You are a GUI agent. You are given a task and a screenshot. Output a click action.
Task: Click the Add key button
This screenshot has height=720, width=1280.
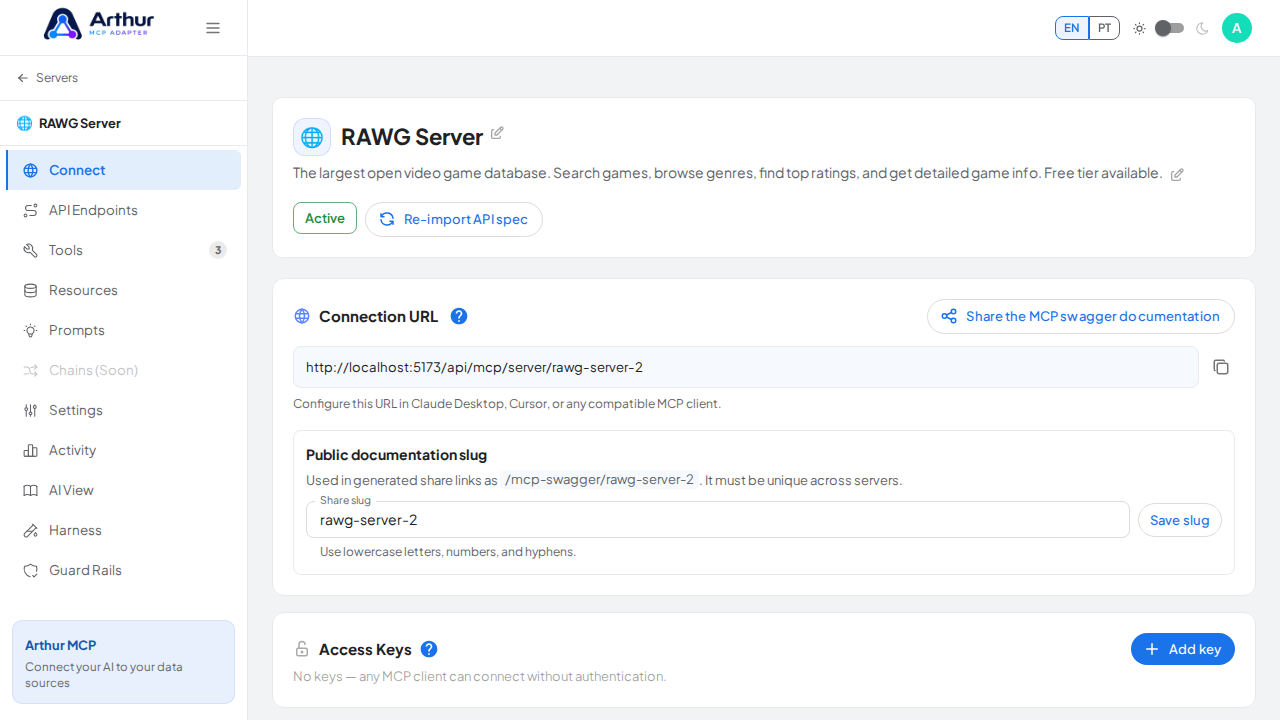tap(1183, 649)
